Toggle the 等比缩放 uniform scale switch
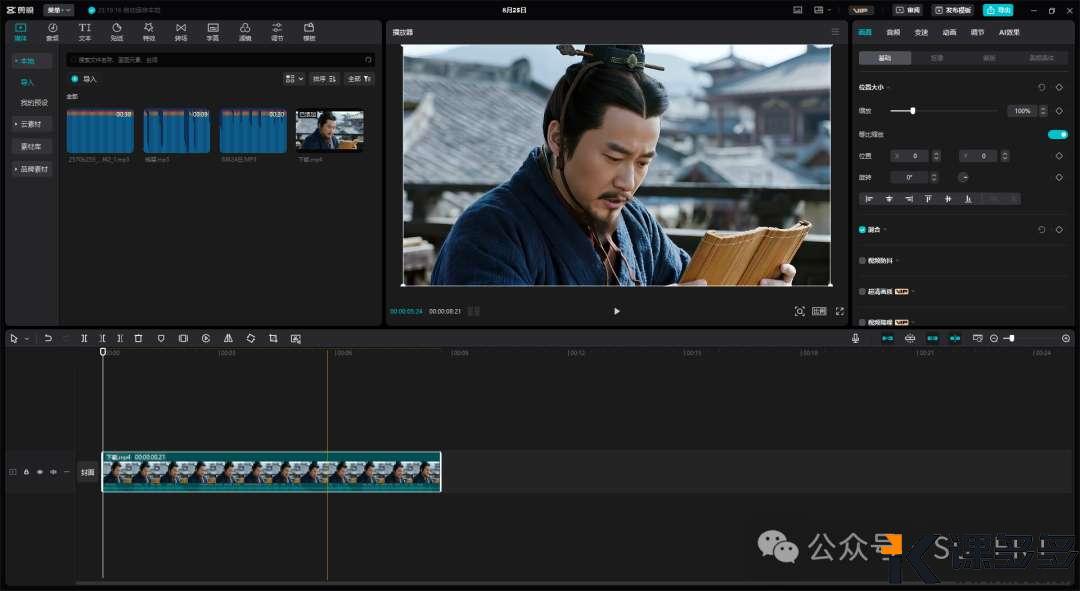This screenshot has width=1080, height=591. point(1057,134)
